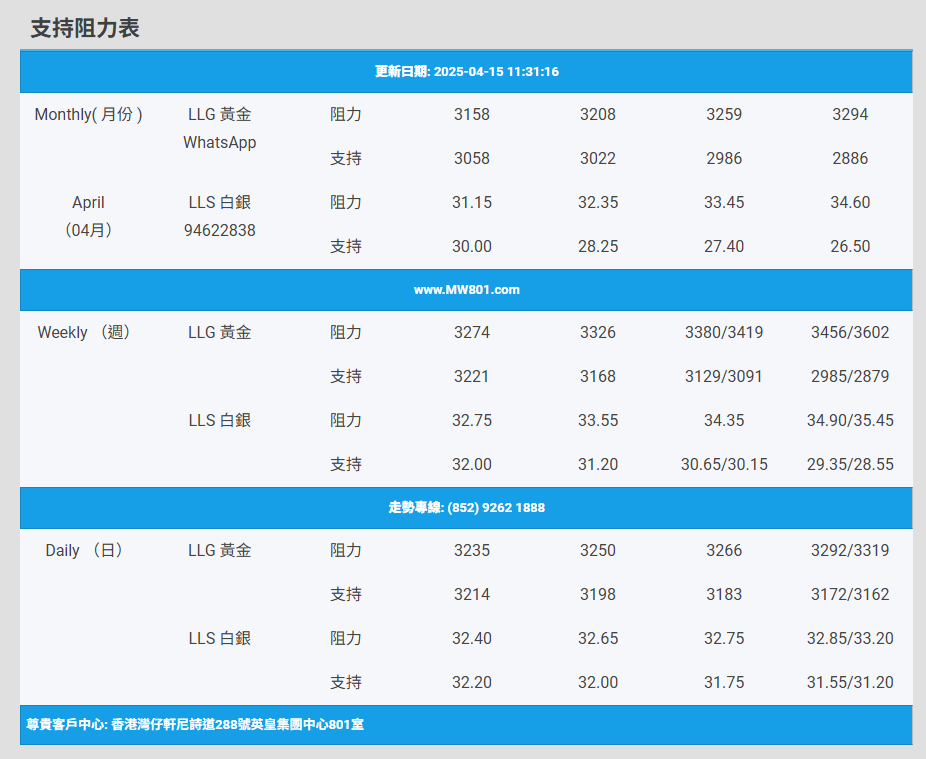Click the value 3259
Image resolution: width=926 pixels, height=759 pixels.
click(724, 114)
